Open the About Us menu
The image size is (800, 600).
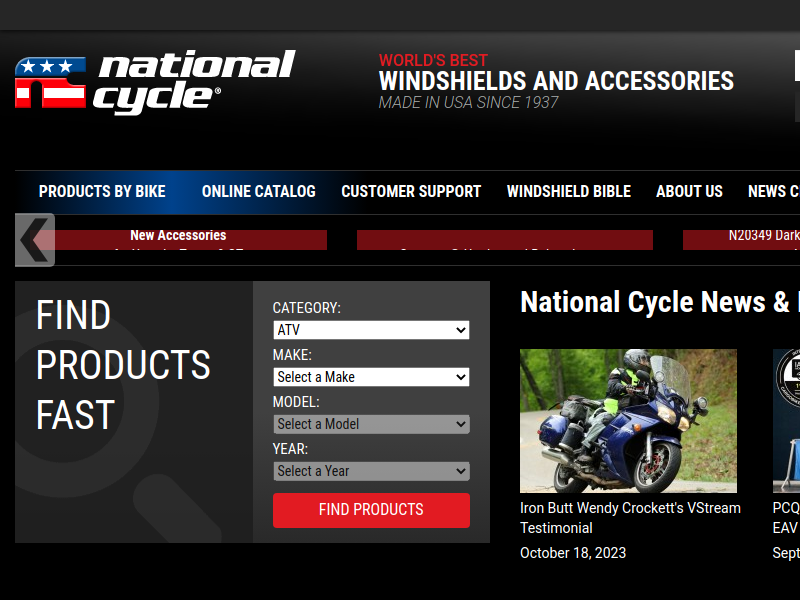tap(689, 191)
